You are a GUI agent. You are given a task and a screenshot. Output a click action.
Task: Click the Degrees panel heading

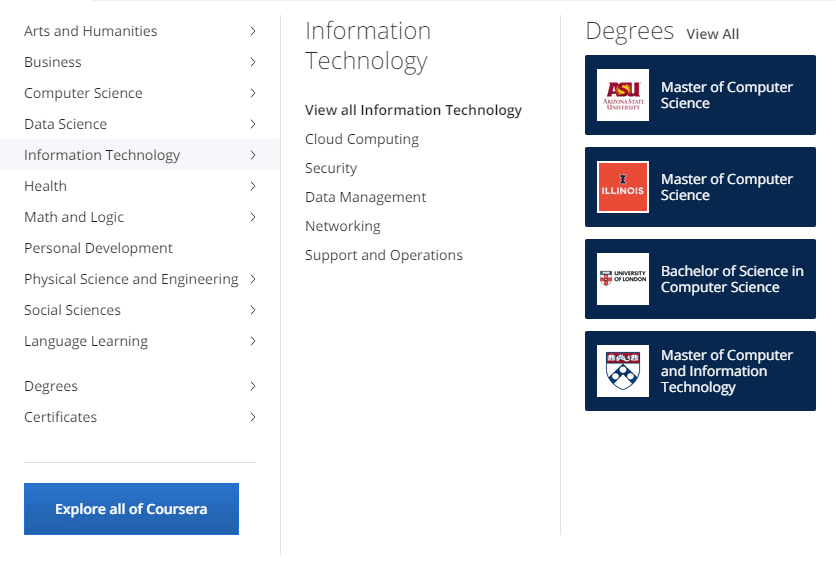(630, 31)
